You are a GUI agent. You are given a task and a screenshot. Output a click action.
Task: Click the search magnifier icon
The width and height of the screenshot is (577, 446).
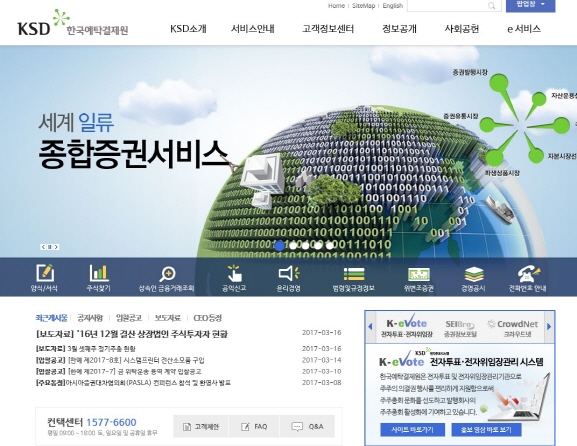click(492, 6)
